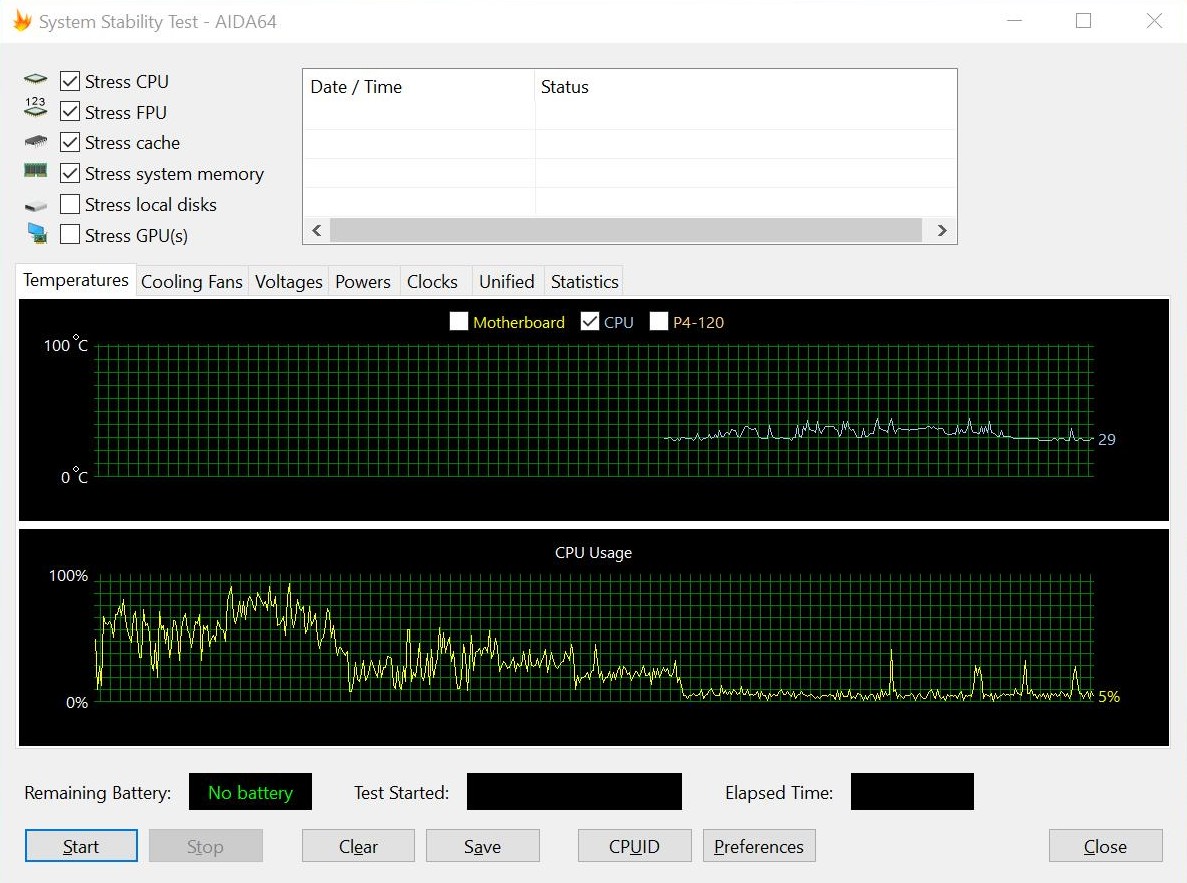Click the cache chip icon

coord(35,142)
